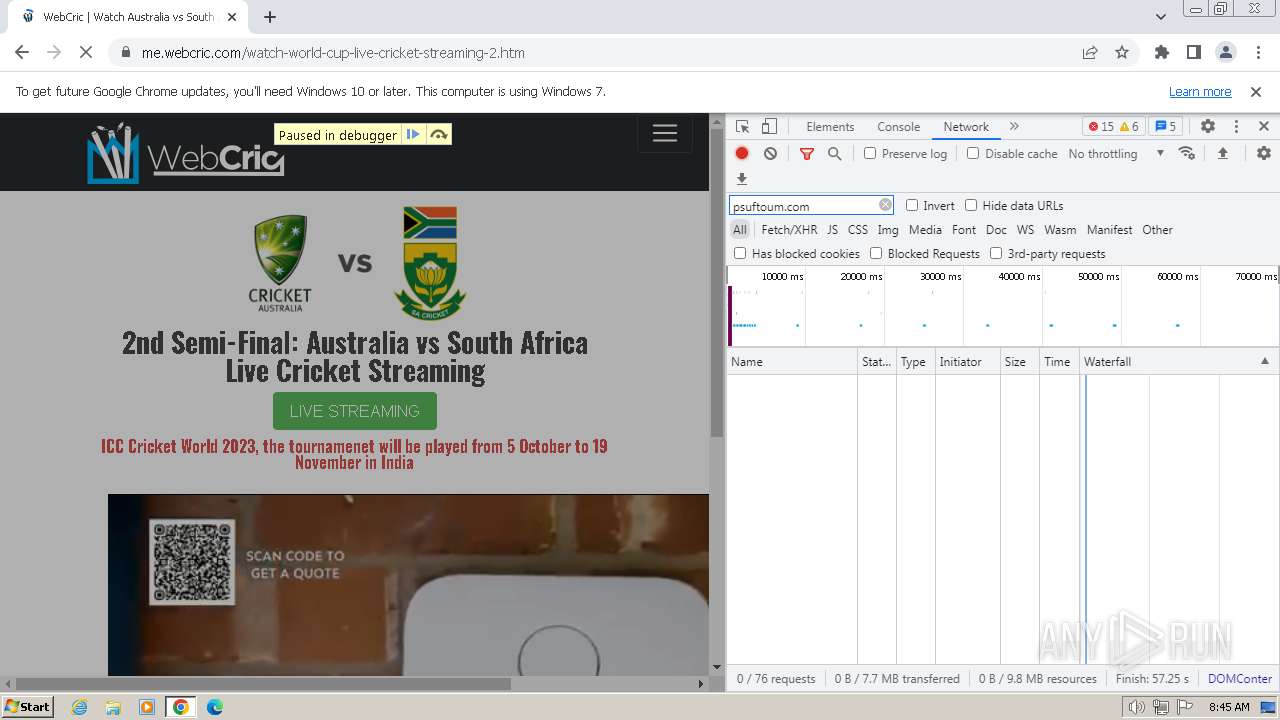Viewport: 1280px width, 720px height.
Task: Sort by Waterfall column arrow
Action: click(1264, 361)
